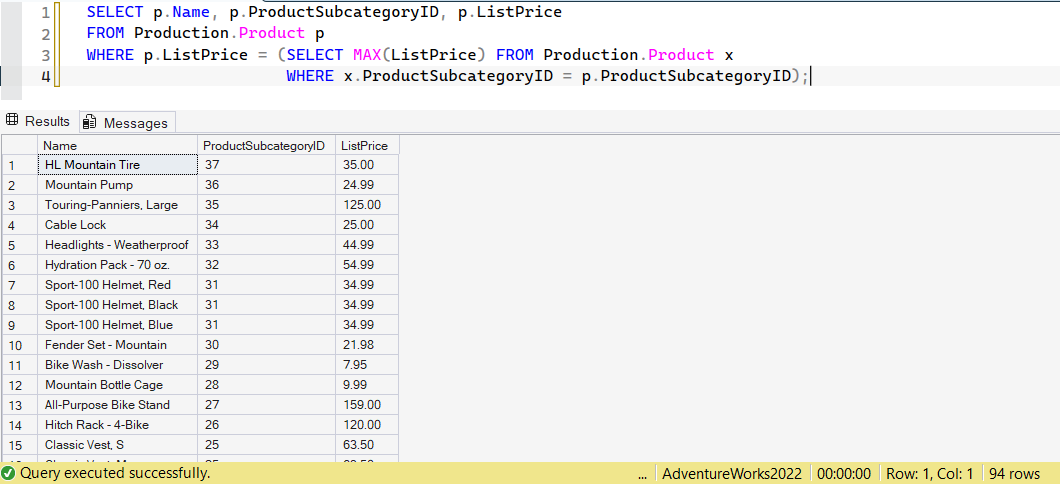Click 'Query executed successfully.' status text
The image size is (1060, 484).
coord(115,473)
